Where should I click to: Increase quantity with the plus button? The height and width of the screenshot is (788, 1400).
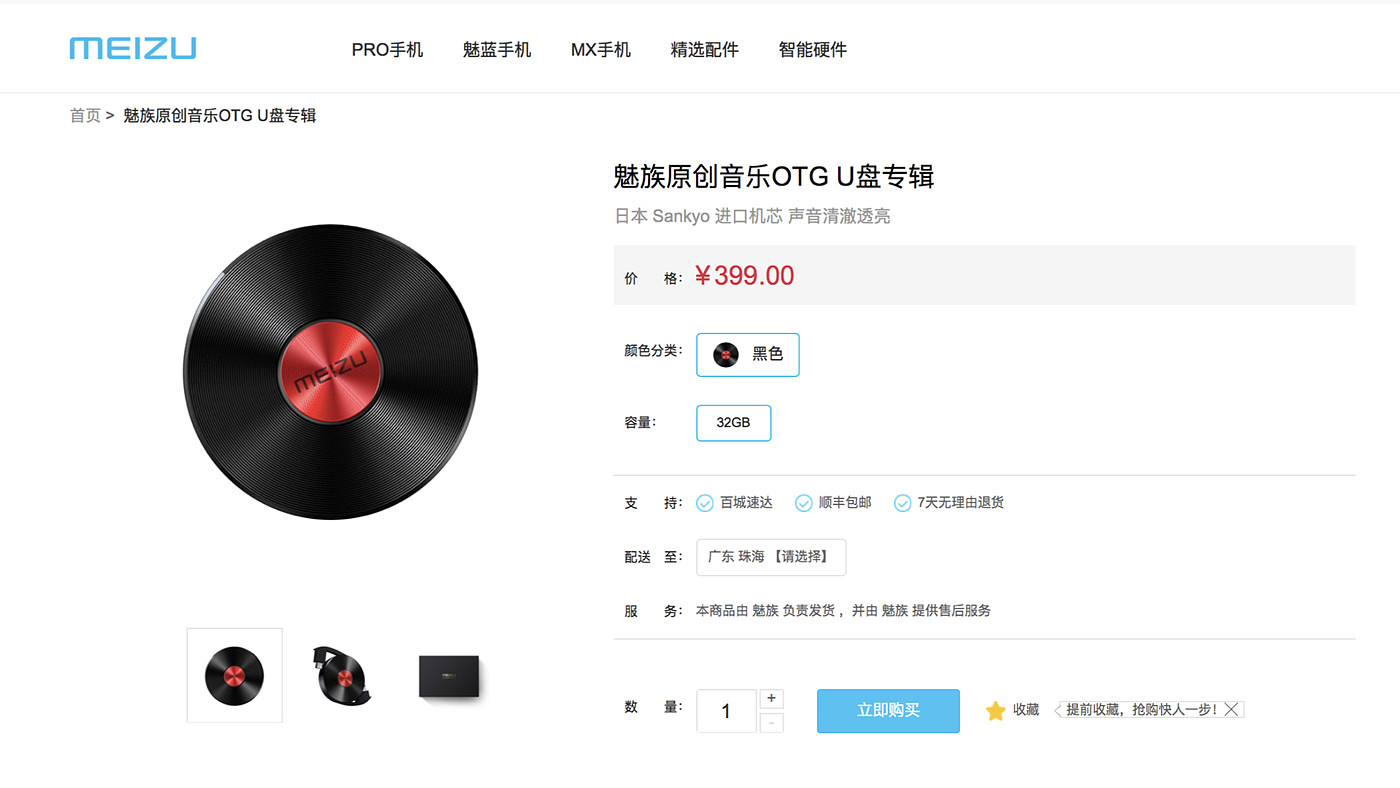pyautogui.click(x=771, y=698)
